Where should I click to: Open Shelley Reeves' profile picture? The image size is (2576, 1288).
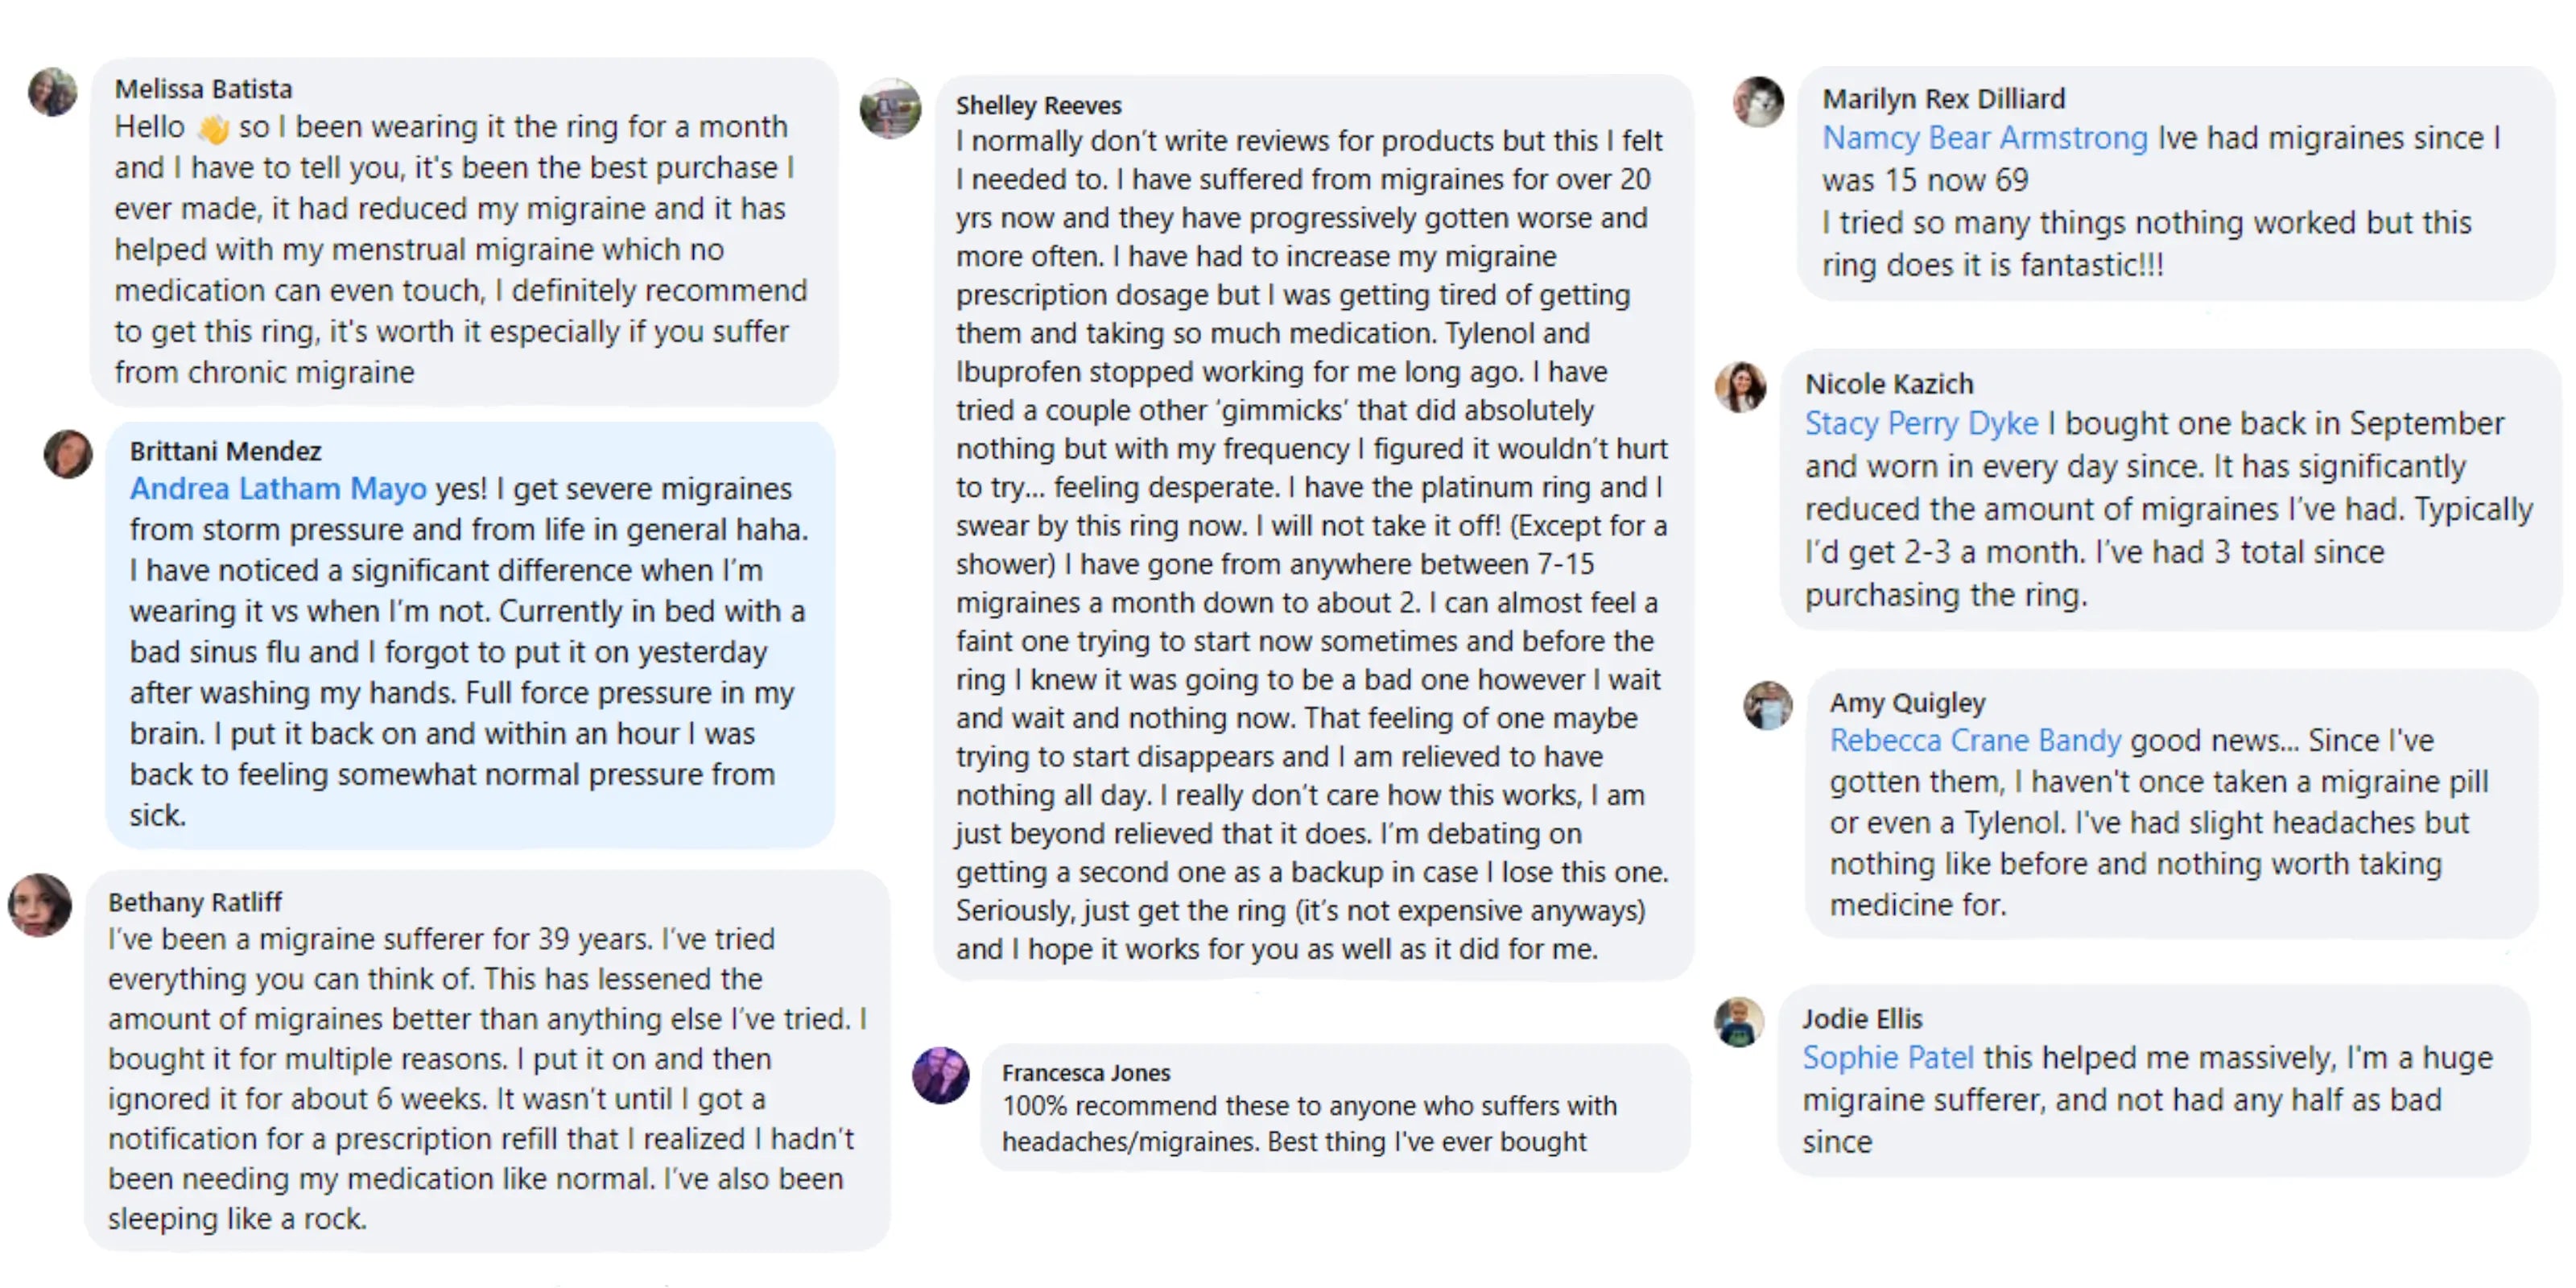pos(890,109)
